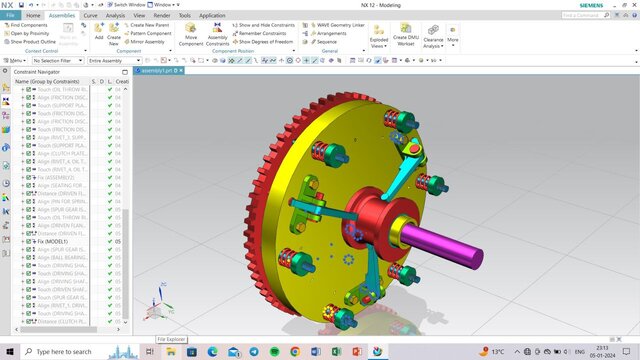The height and width of the screenshot is (360, 640).
Task: Toggle checkbox for Align (SEATING FOR row
Action: (x=29, y=186)
